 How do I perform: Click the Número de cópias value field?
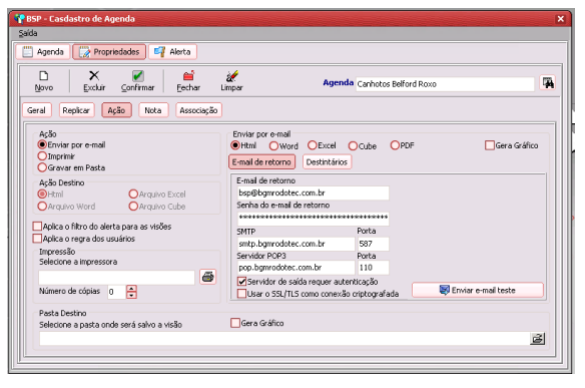116,292
